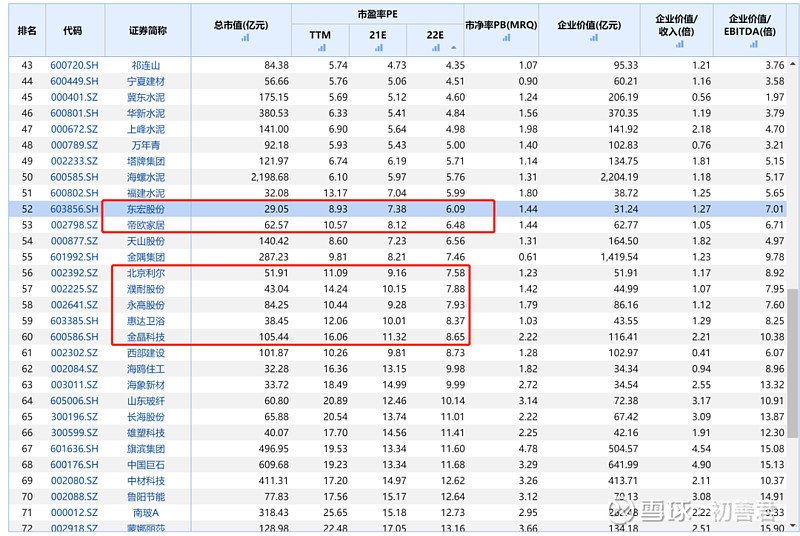Viewport: 800px width, 536px height.
Task: Open stock code 600720.SH
Action: click(x=74, y=65)
